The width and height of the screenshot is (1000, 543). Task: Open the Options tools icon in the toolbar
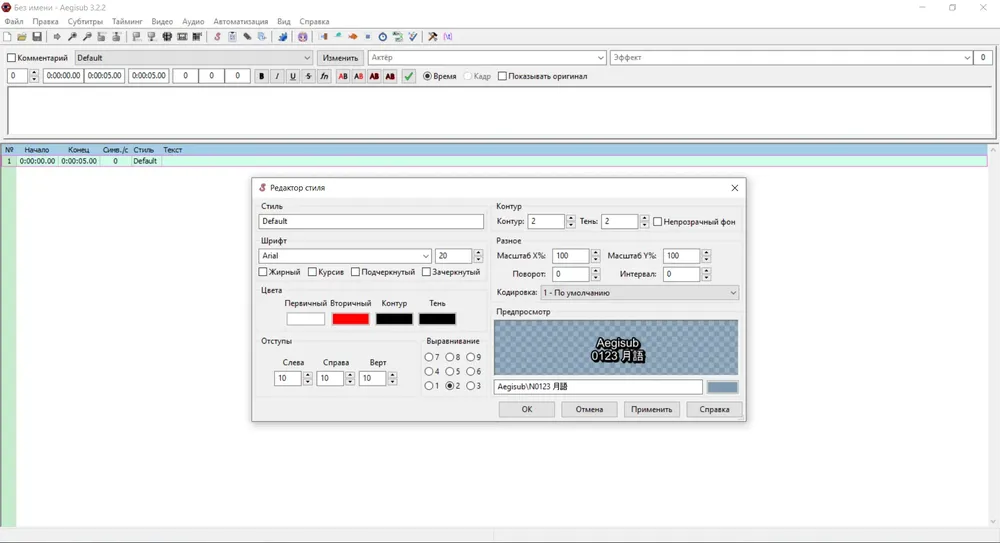coord(432,37)
